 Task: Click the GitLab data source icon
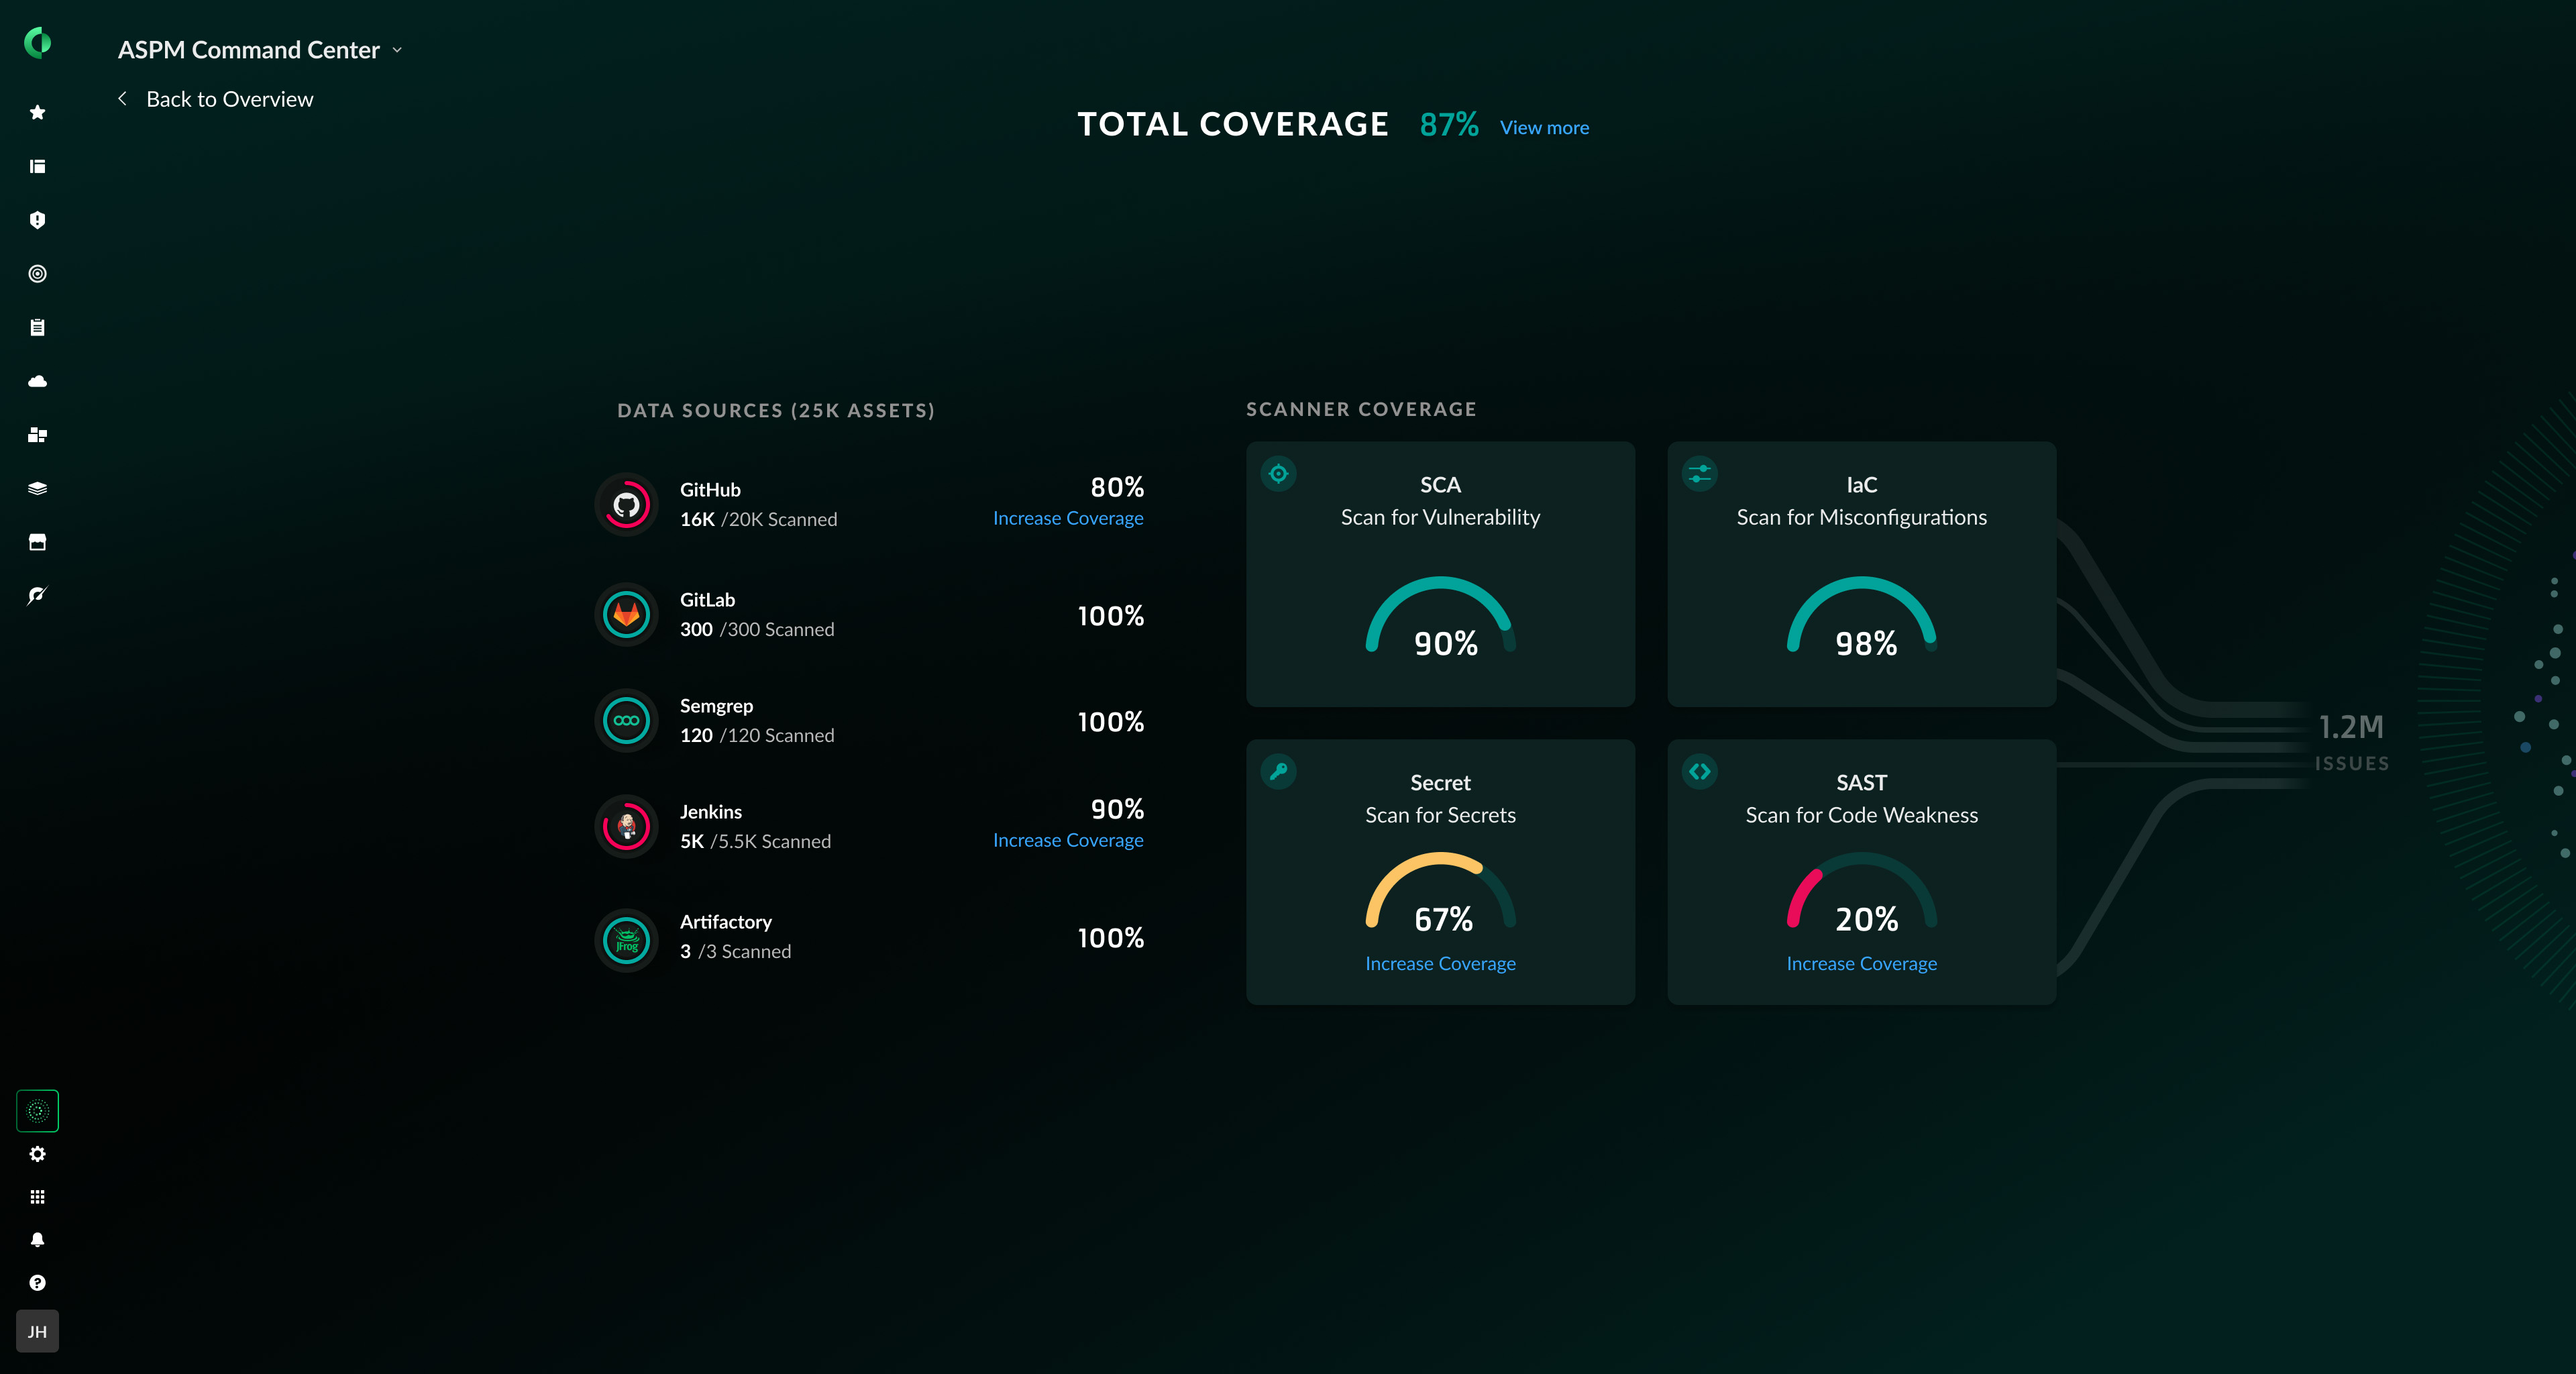coord(627,614)
